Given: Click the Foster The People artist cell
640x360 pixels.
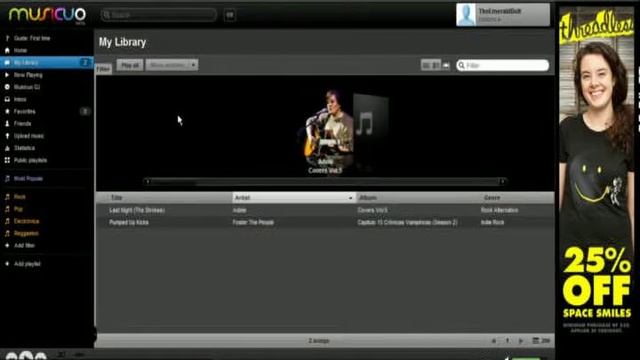Looking at the screenshot, I should [x=253, y=222].
